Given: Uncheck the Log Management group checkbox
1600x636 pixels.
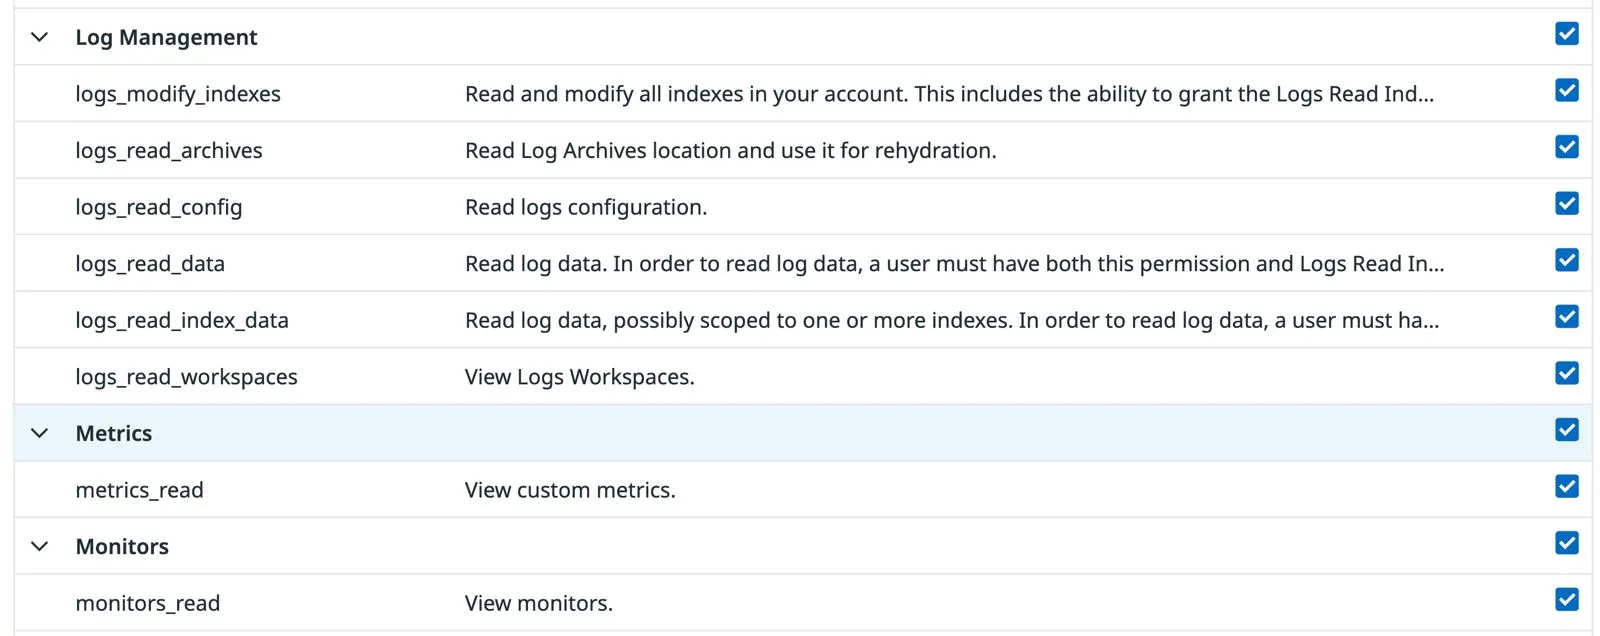Looking at the screenshot, I should (1567, 34).
